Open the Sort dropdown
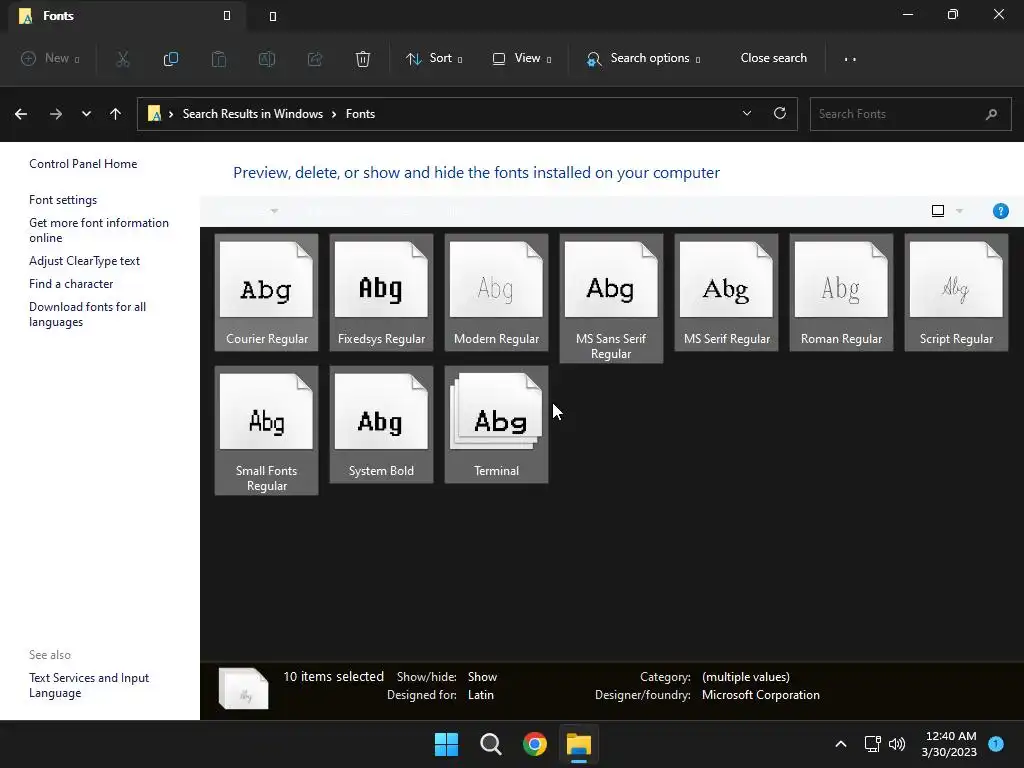Image resolution: width=1024 pixels, height=768 pixels. (434, 58)
